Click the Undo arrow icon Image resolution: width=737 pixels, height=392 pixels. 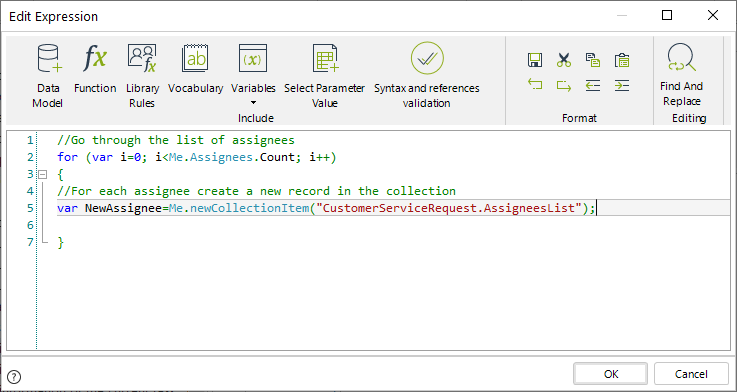(535, 85)
